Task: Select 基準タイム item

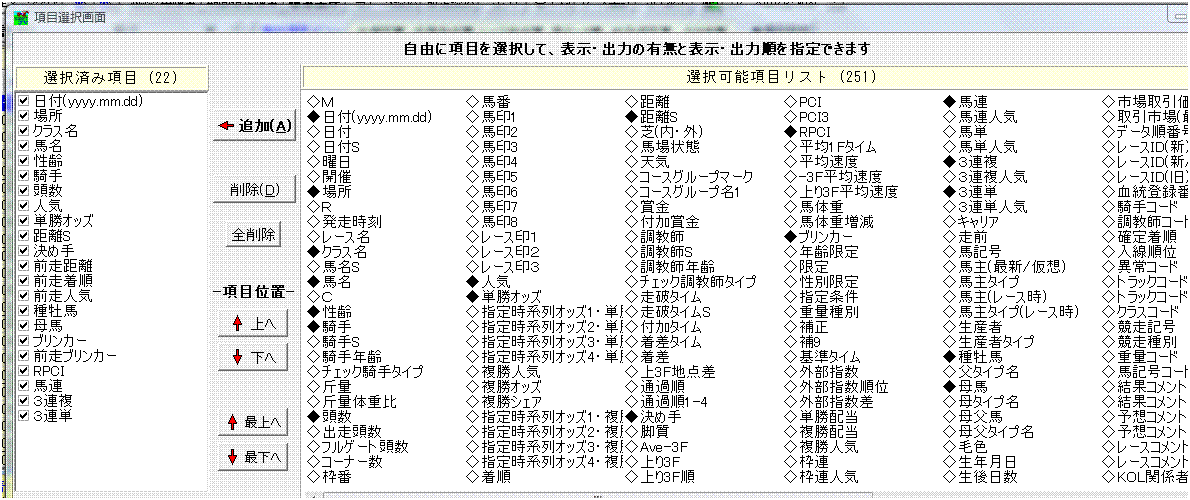Action: tap(823, 357)
